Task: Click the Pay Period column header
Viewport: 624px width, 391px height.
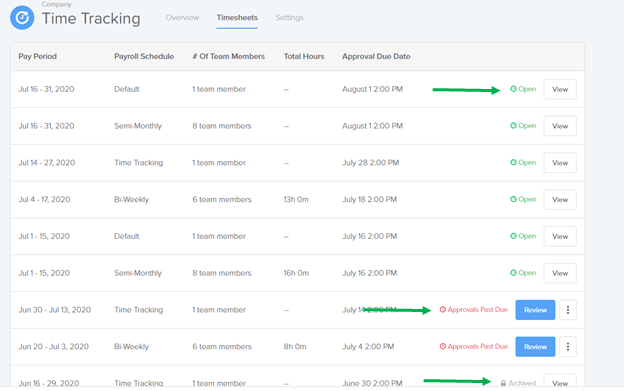Action: point(37,56)
